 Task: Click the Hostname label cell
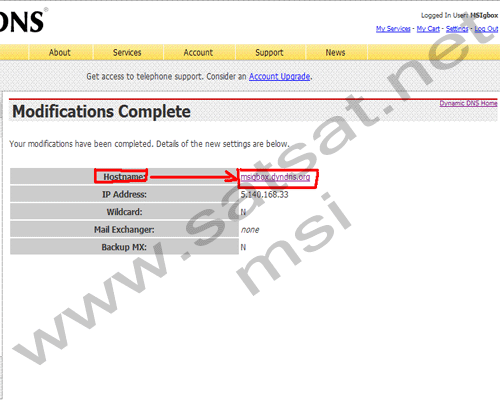point(124,176)
